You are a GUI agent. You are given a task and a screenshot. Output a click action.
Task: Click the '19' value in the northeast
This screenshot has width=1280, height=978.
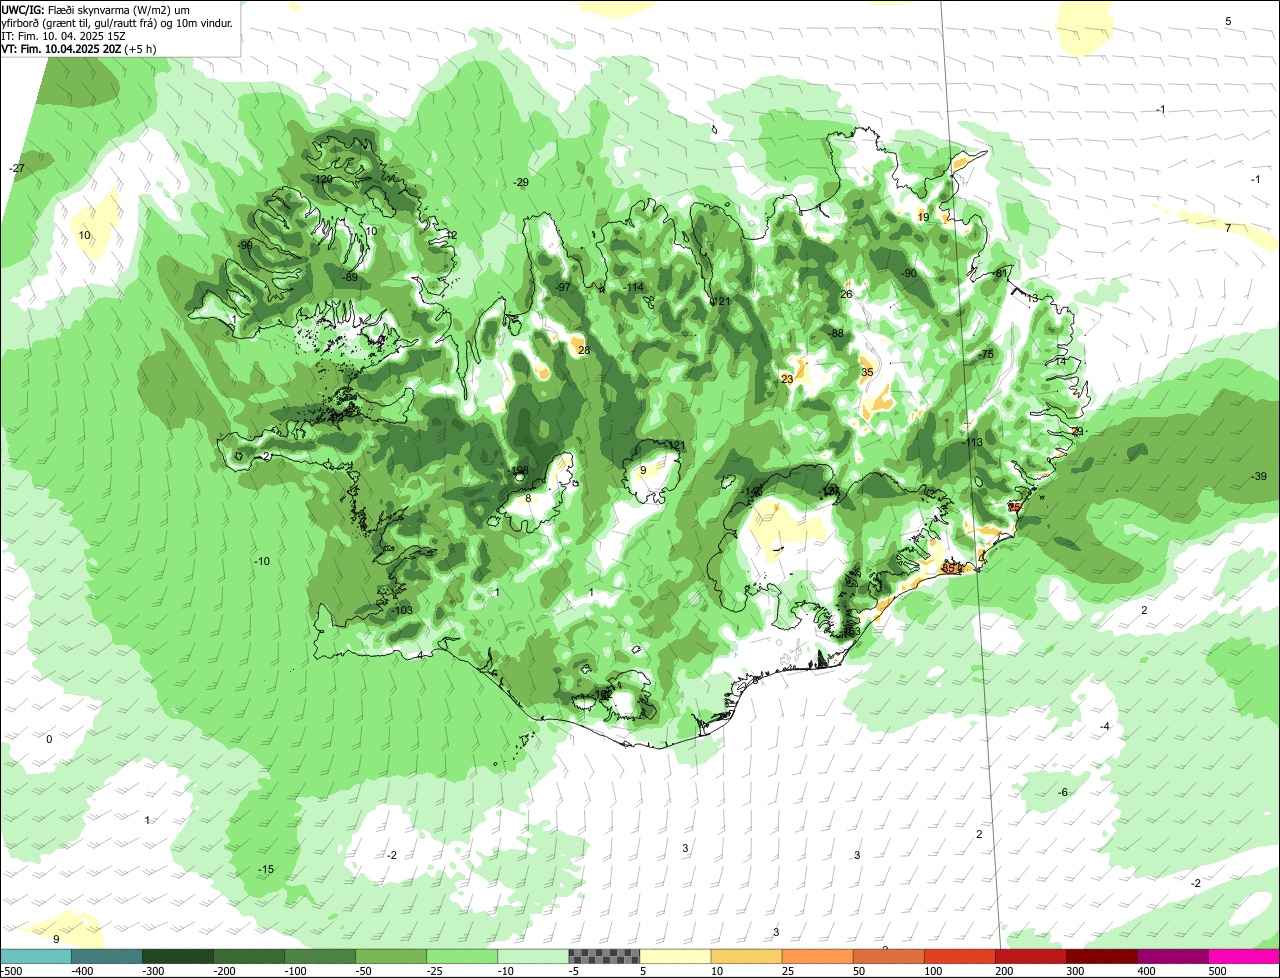coord(923,217)
